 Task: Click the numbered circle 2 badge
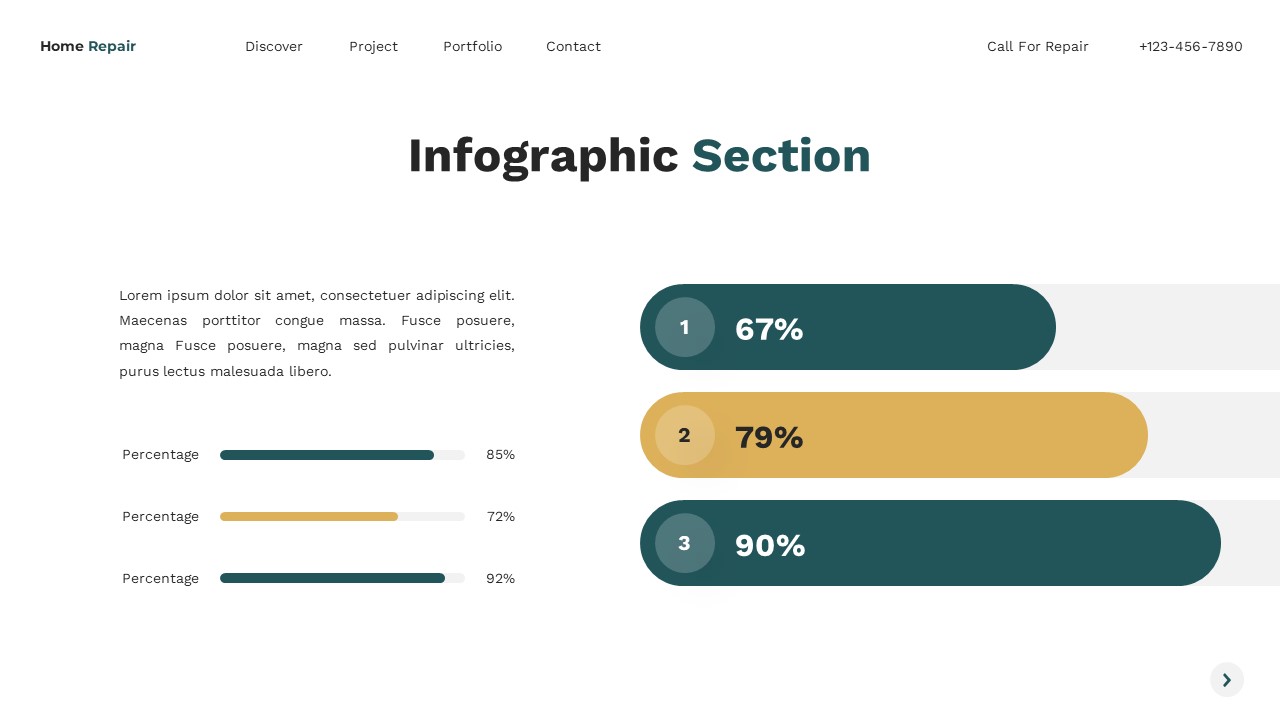click(x=684, y=435)
